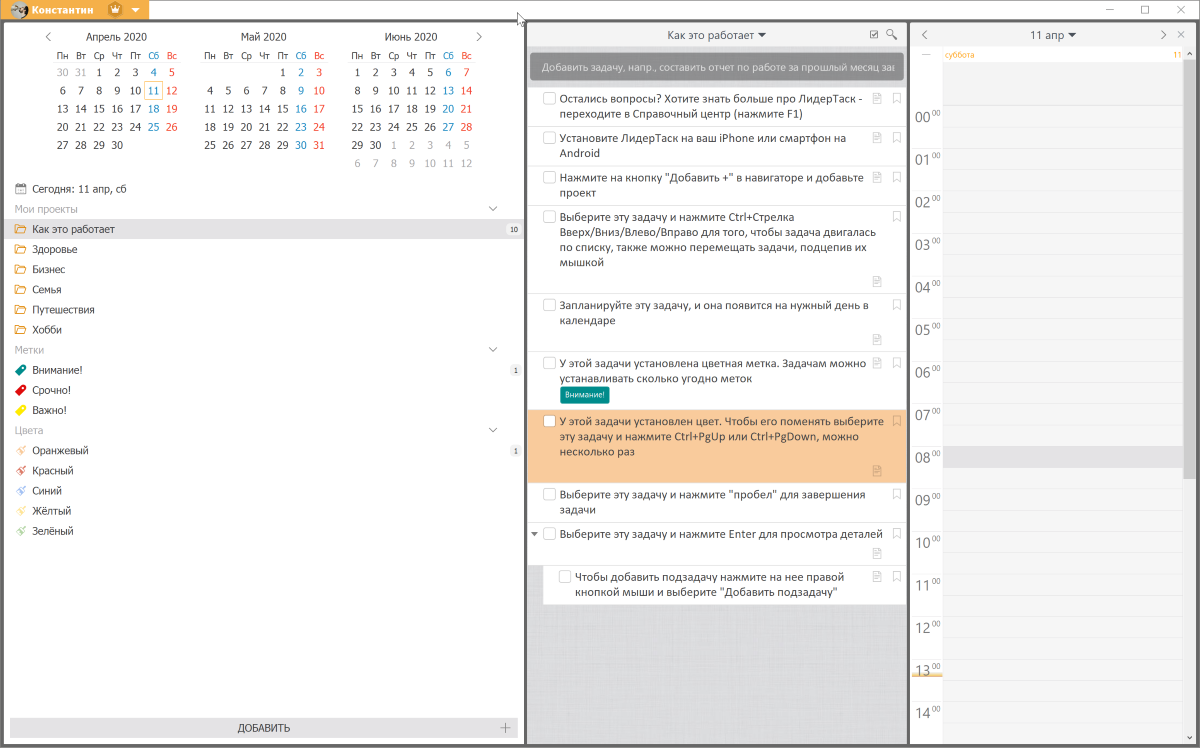The image size is (1200, 748).
Task: Collapse the Мои проекты section
Action: pyautogui.click(x=492, y=209)
